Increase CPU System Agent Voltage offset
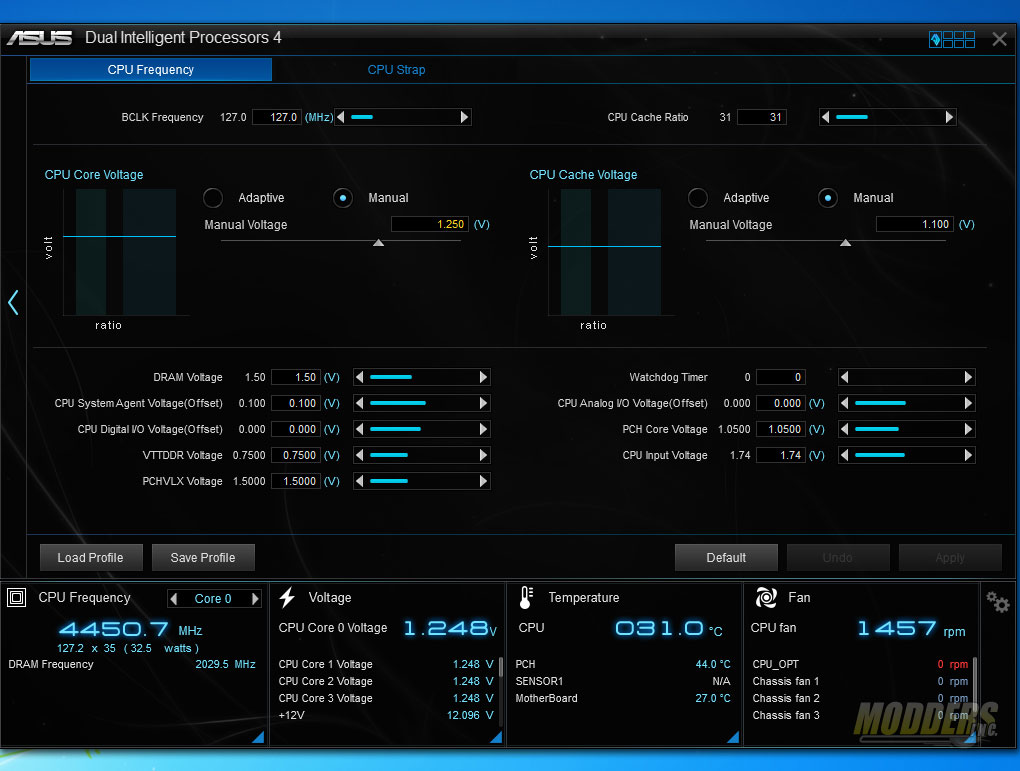The image size is (1020, 771). point(483,403)
